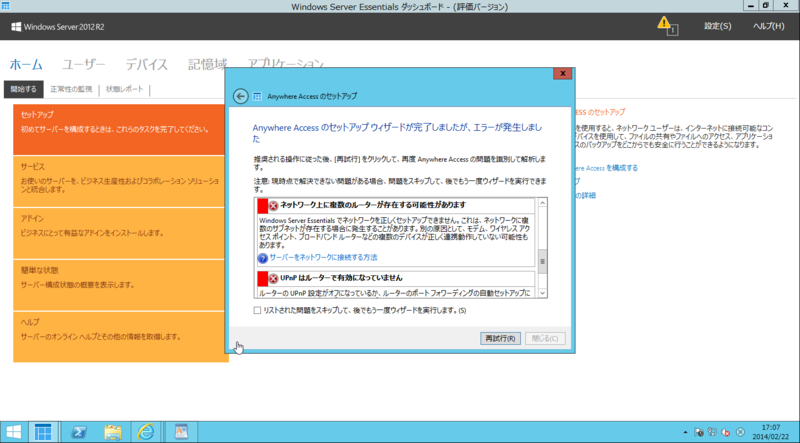Click the circled X tray icon
The width and height of the screenshot is (800, 443).
click(740, 432)
